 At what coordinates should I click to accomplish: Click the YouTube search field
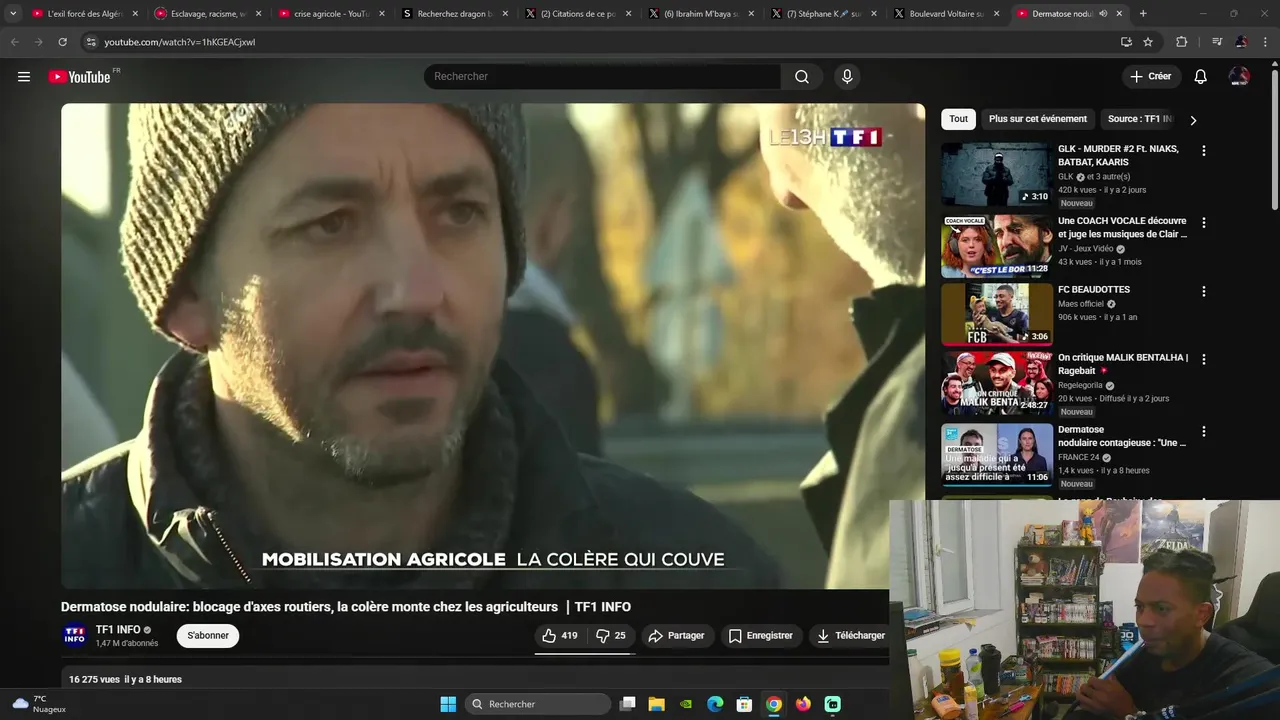pos(602,77)
